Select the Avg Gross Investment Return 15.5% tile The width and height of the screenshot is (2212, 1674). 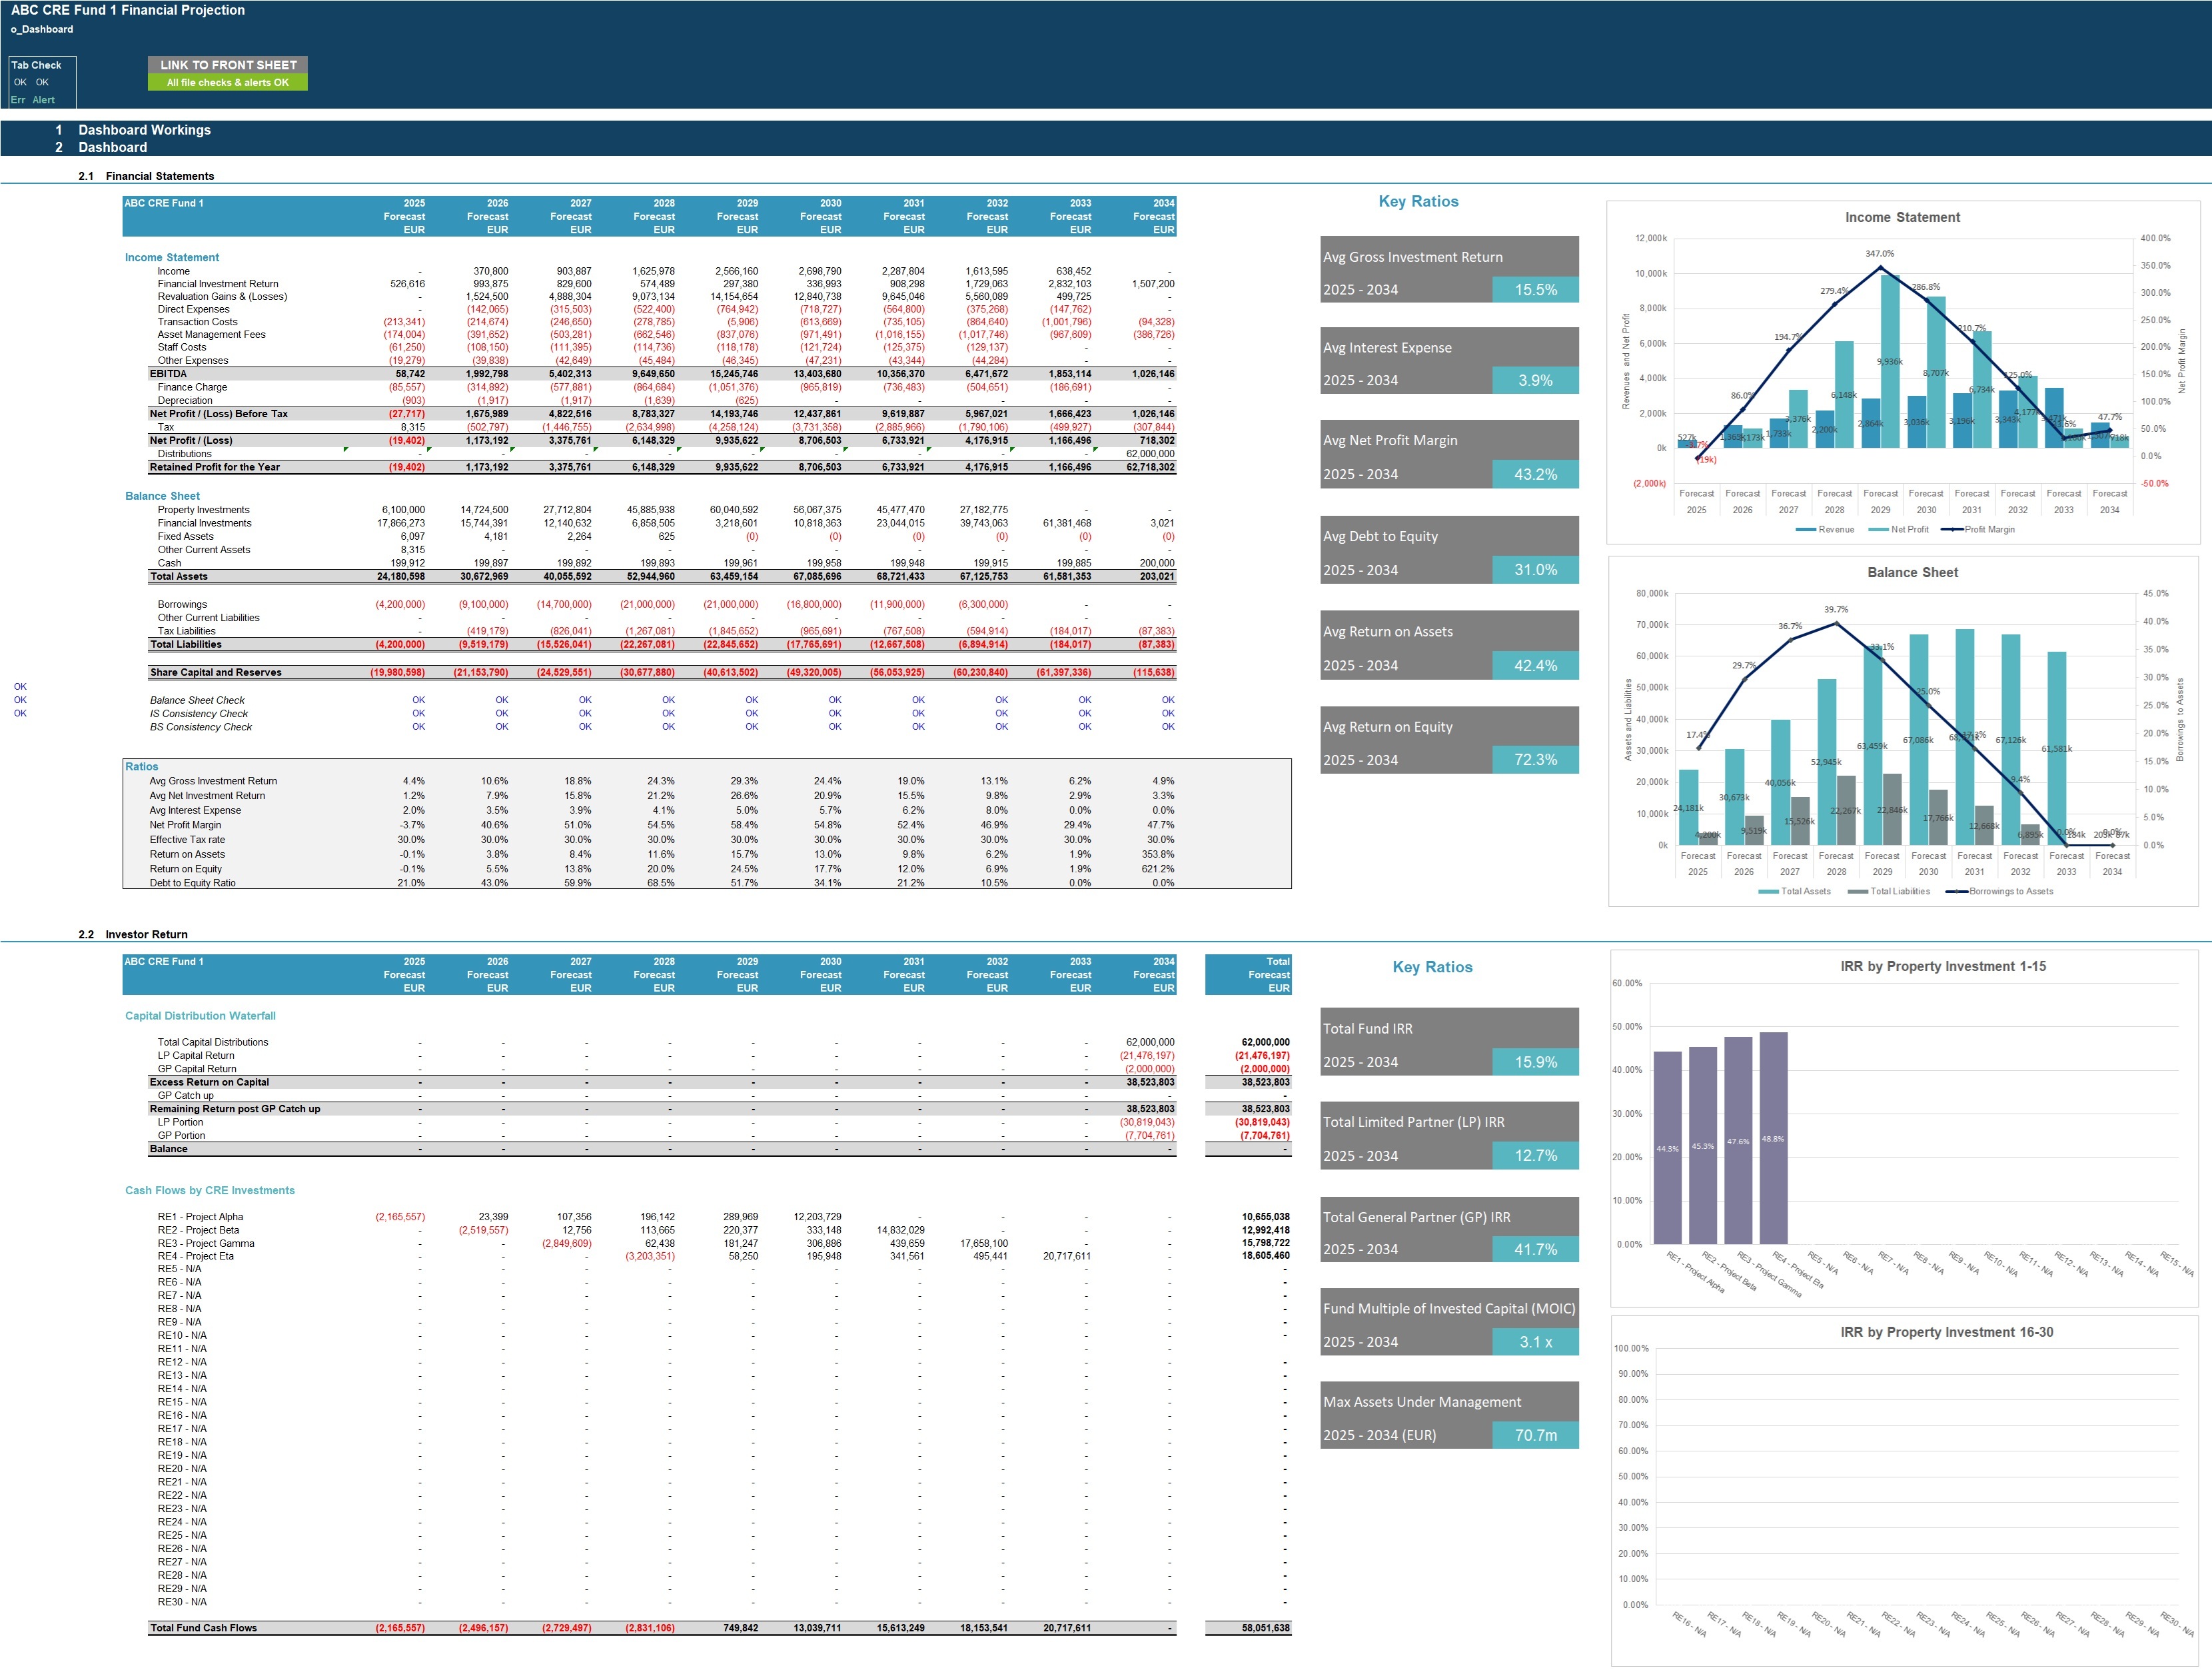1449,270
